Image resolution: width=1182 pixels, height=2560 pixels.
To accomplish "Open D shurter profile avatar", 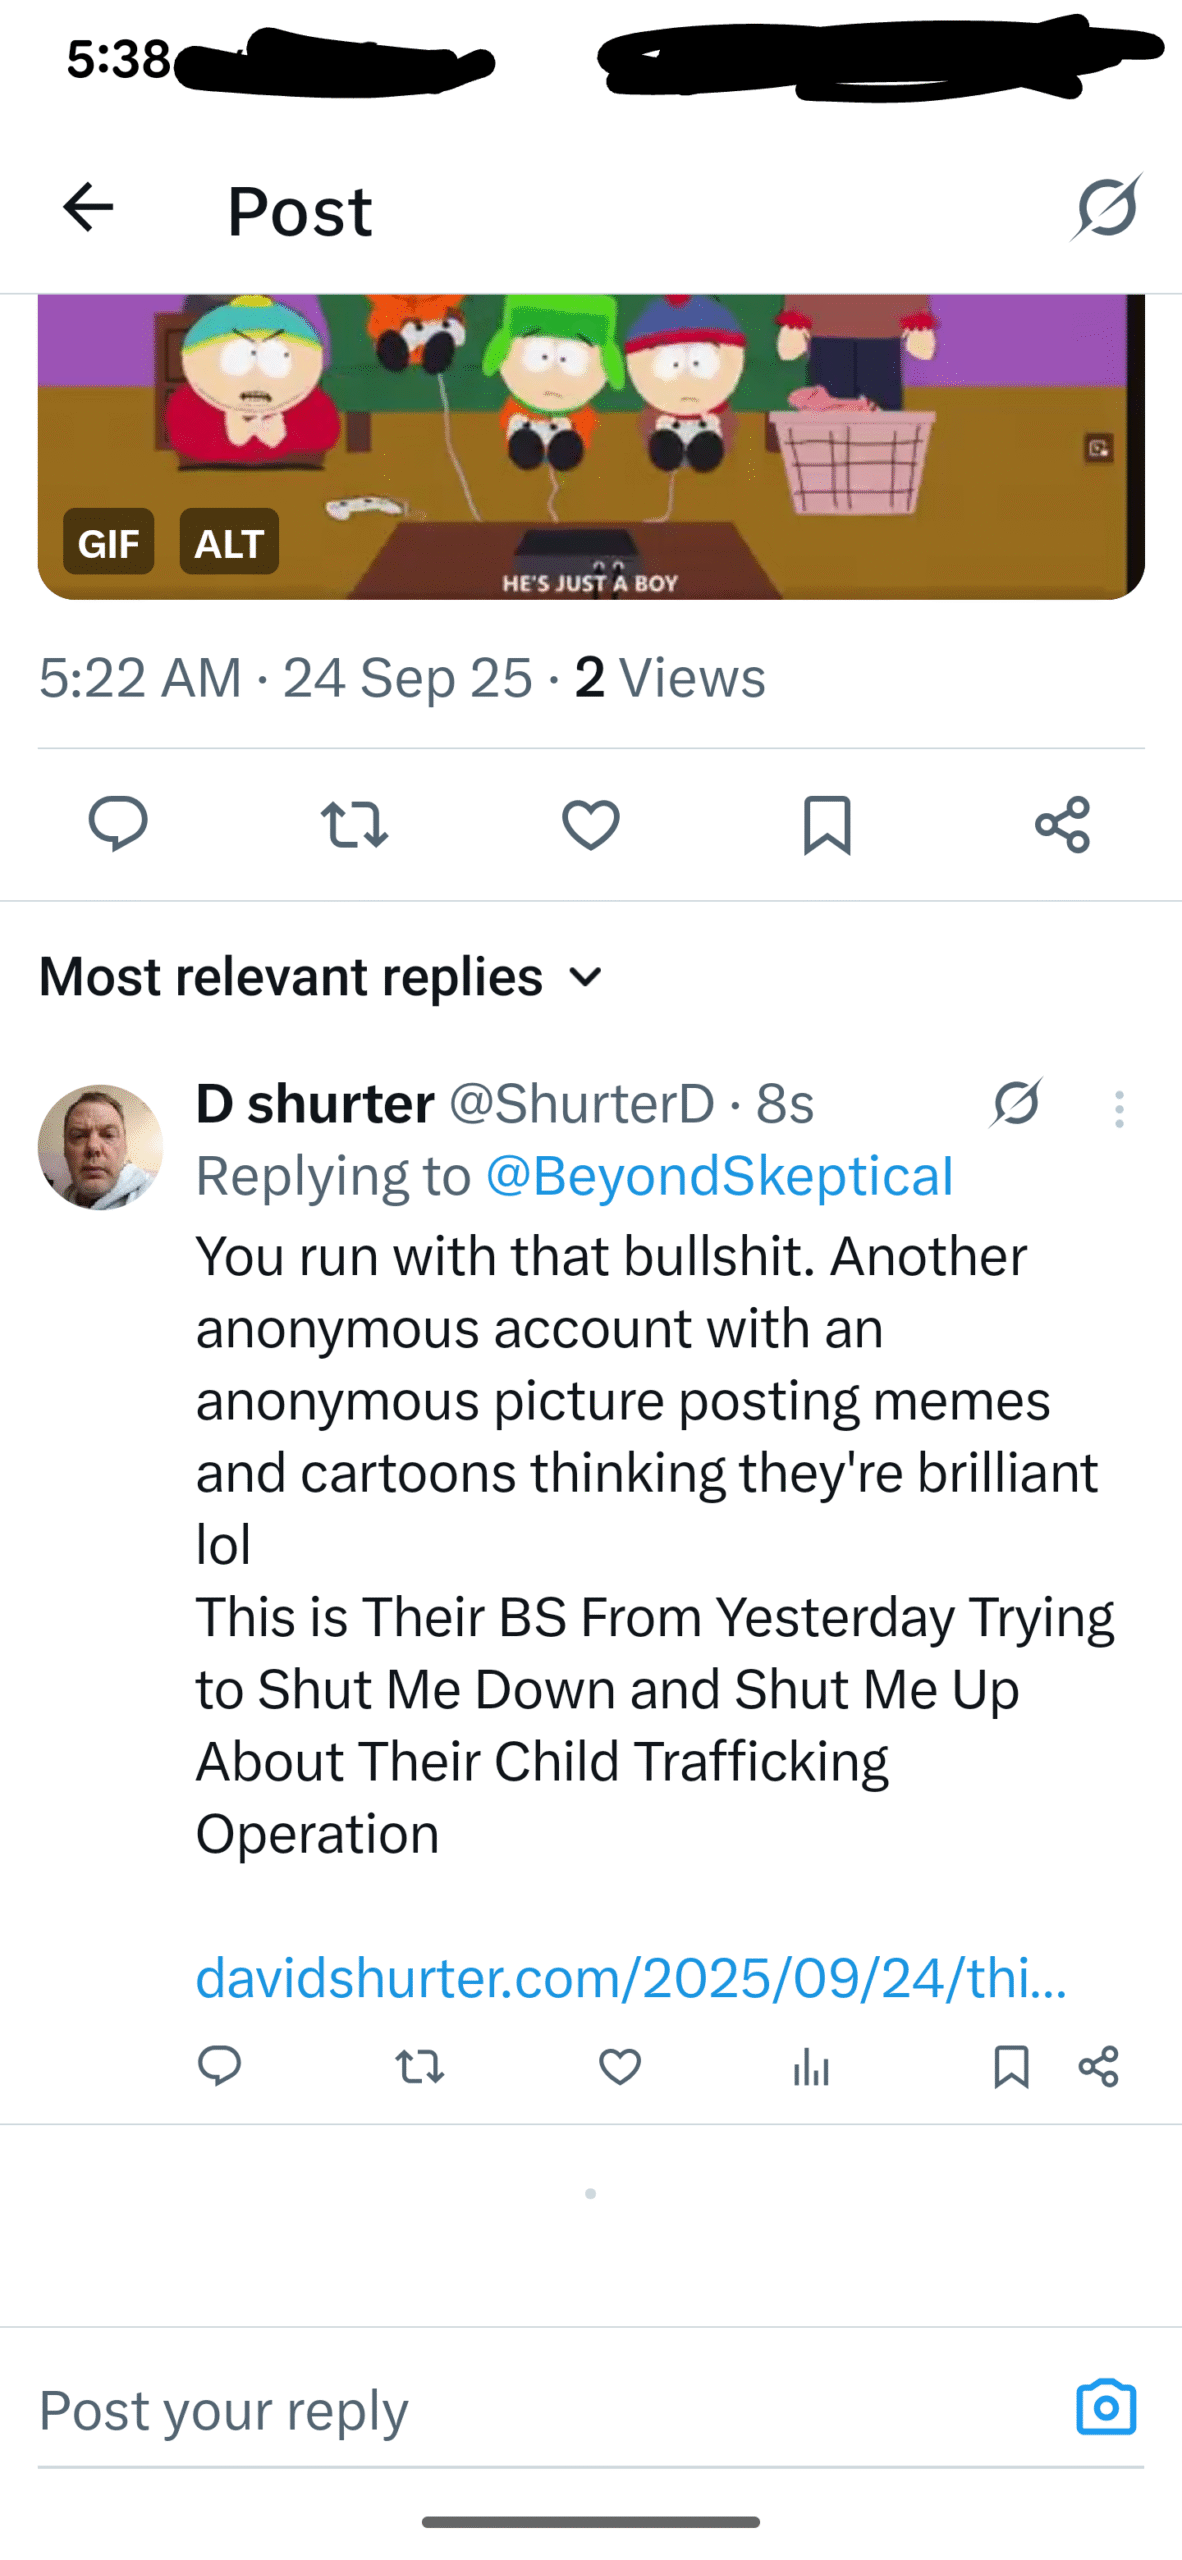I will (100, 1146).
